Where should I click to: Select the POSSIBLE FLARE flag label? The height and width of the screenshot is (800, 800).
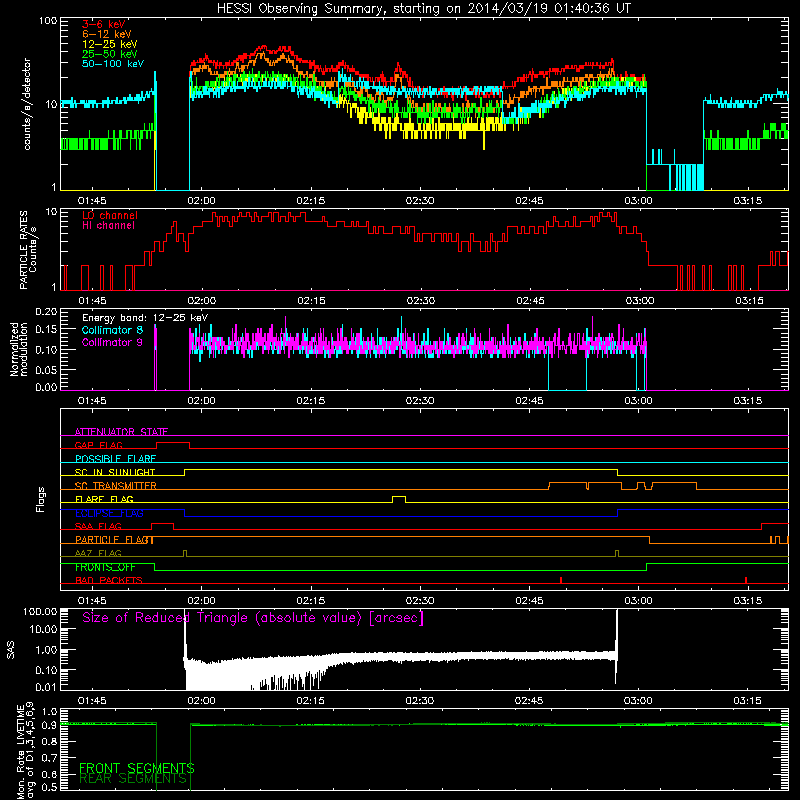115,459
